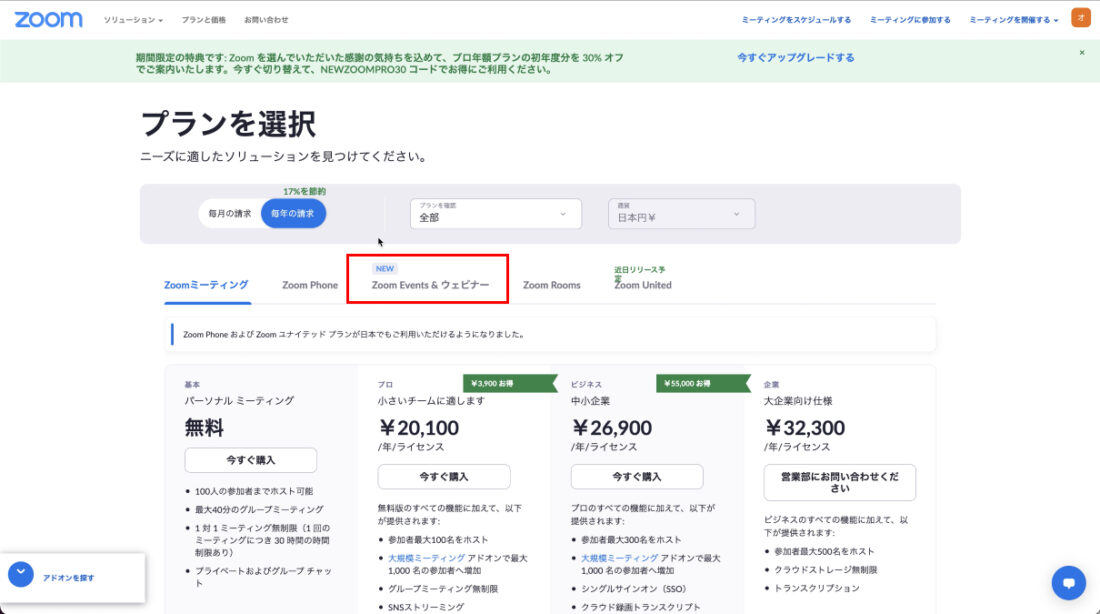Click the ¥26,900 price text
Image resolution: width=1100 pixels, height=614 pixels.
pos(612,428)
